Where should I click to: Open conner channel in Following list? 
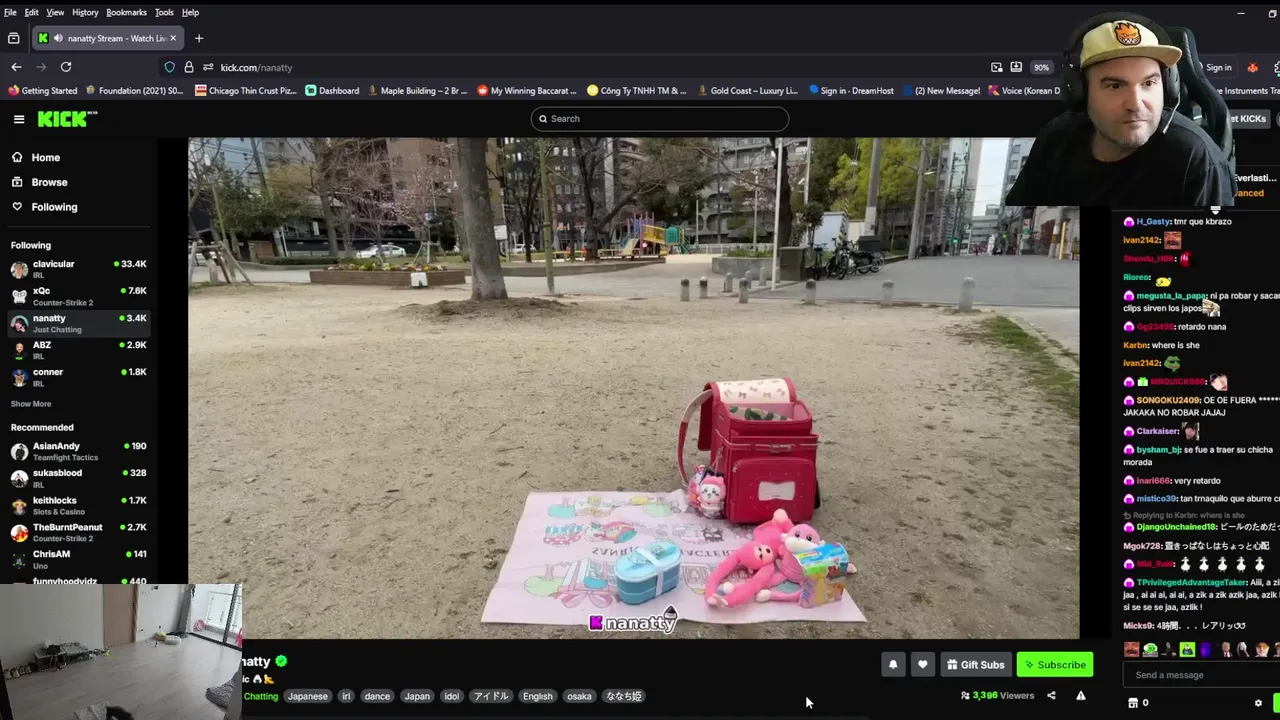(78, 377)
